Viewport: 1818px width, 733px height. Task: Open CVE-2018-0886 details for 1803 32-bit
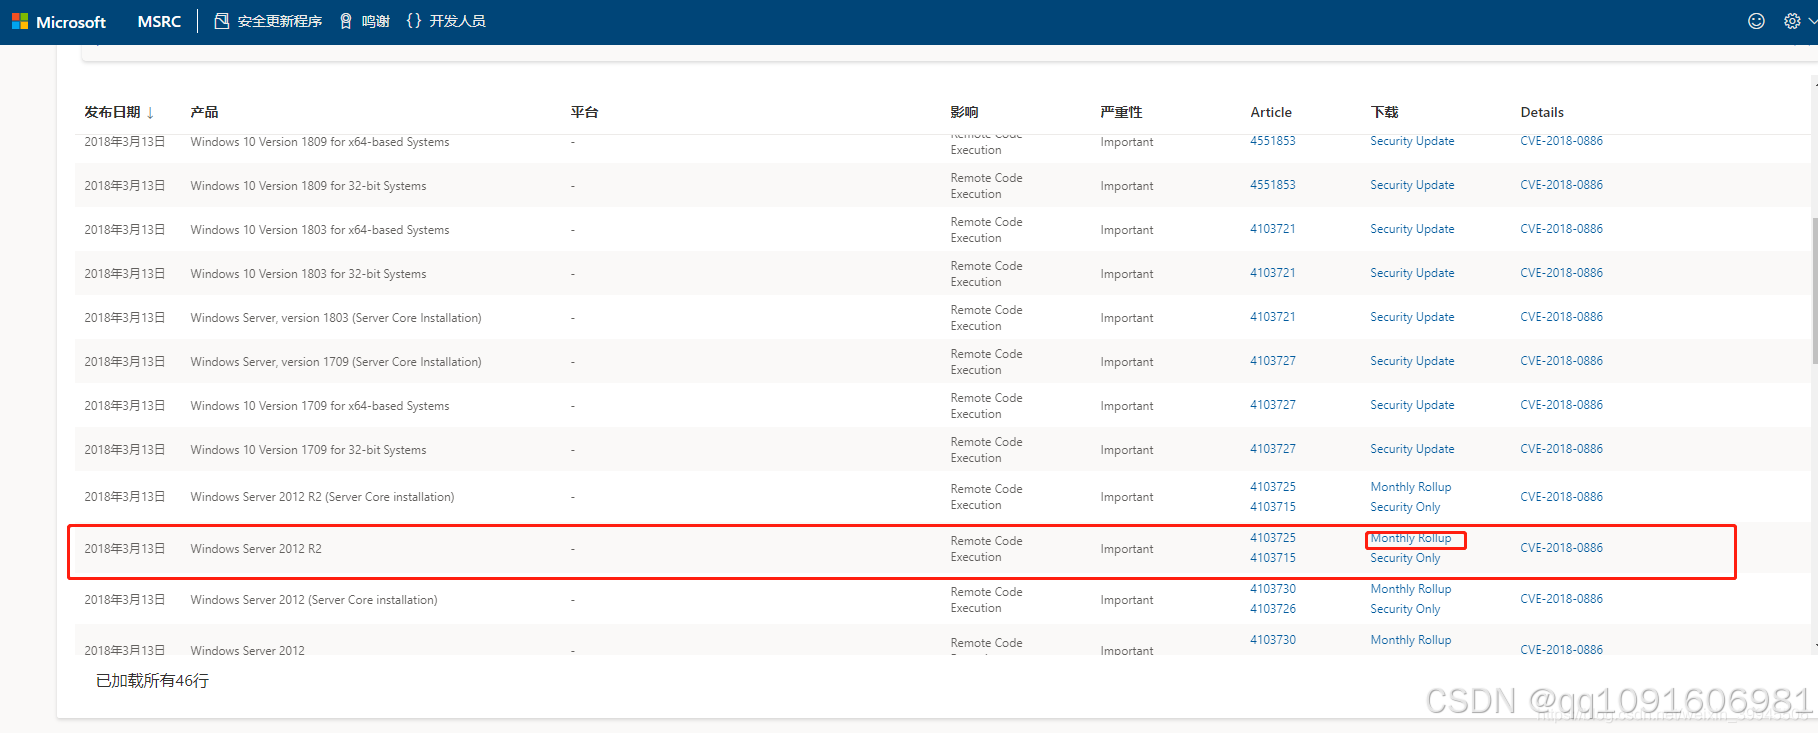pos(1561,273)
